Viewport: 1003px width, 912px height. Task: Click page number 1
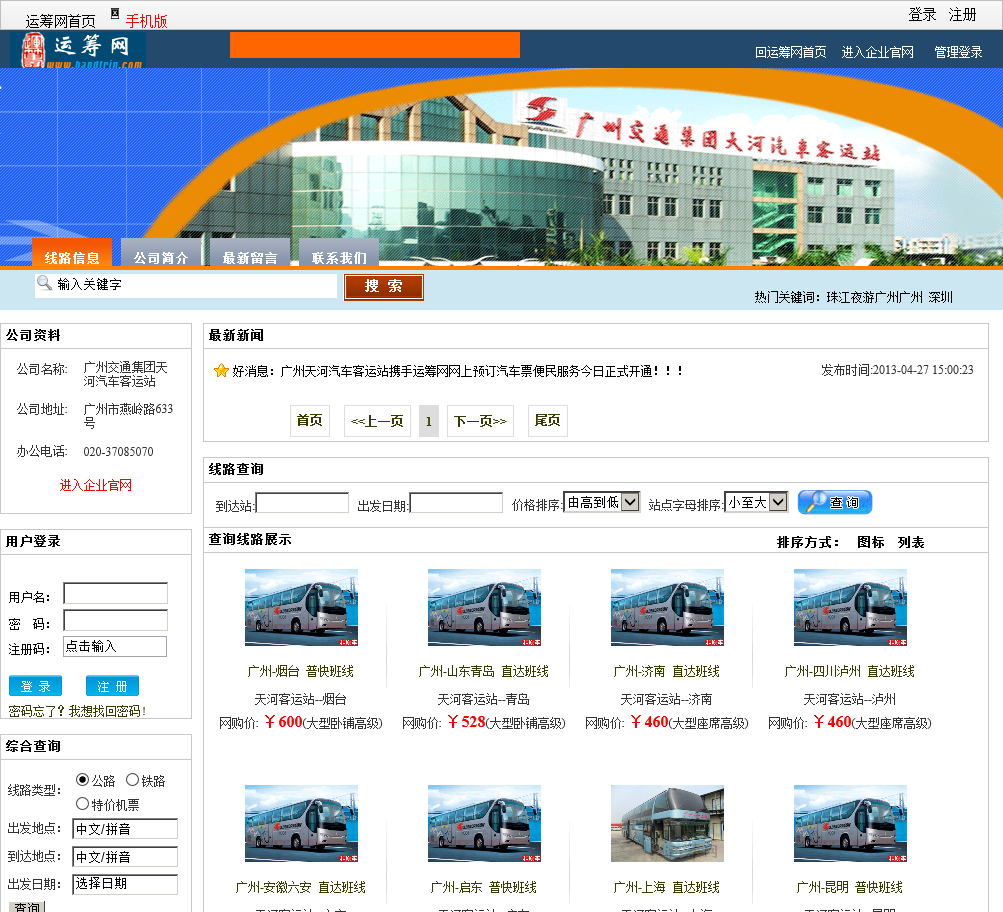point(429,421)
